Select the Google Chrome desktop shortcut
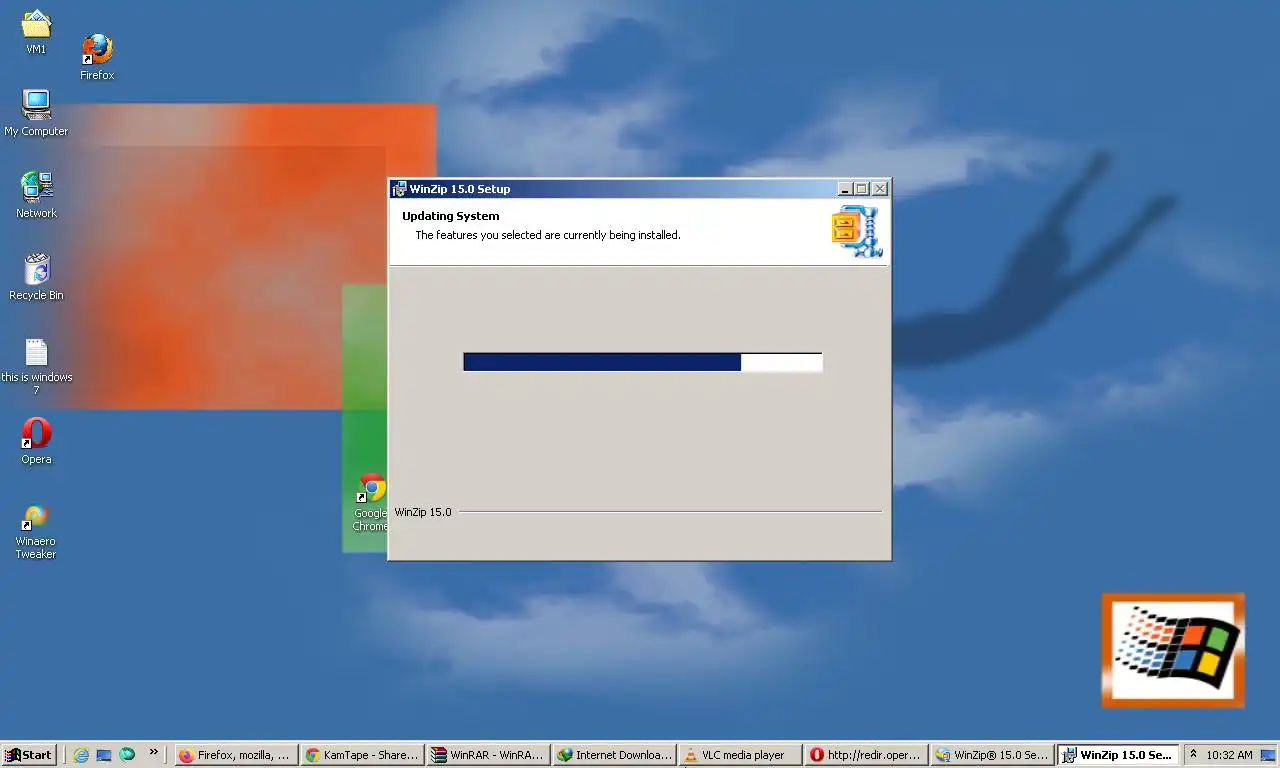This screenshot has height=768, width=1280. coord(371,503)
